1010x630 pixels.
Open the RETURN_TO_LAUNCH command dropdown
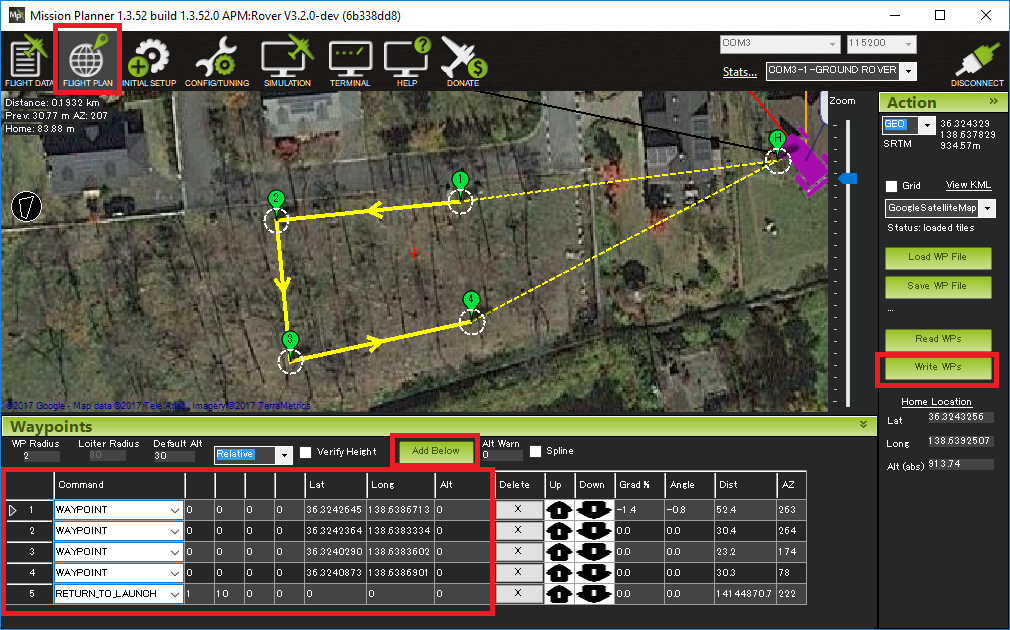(x=174, y=594)
